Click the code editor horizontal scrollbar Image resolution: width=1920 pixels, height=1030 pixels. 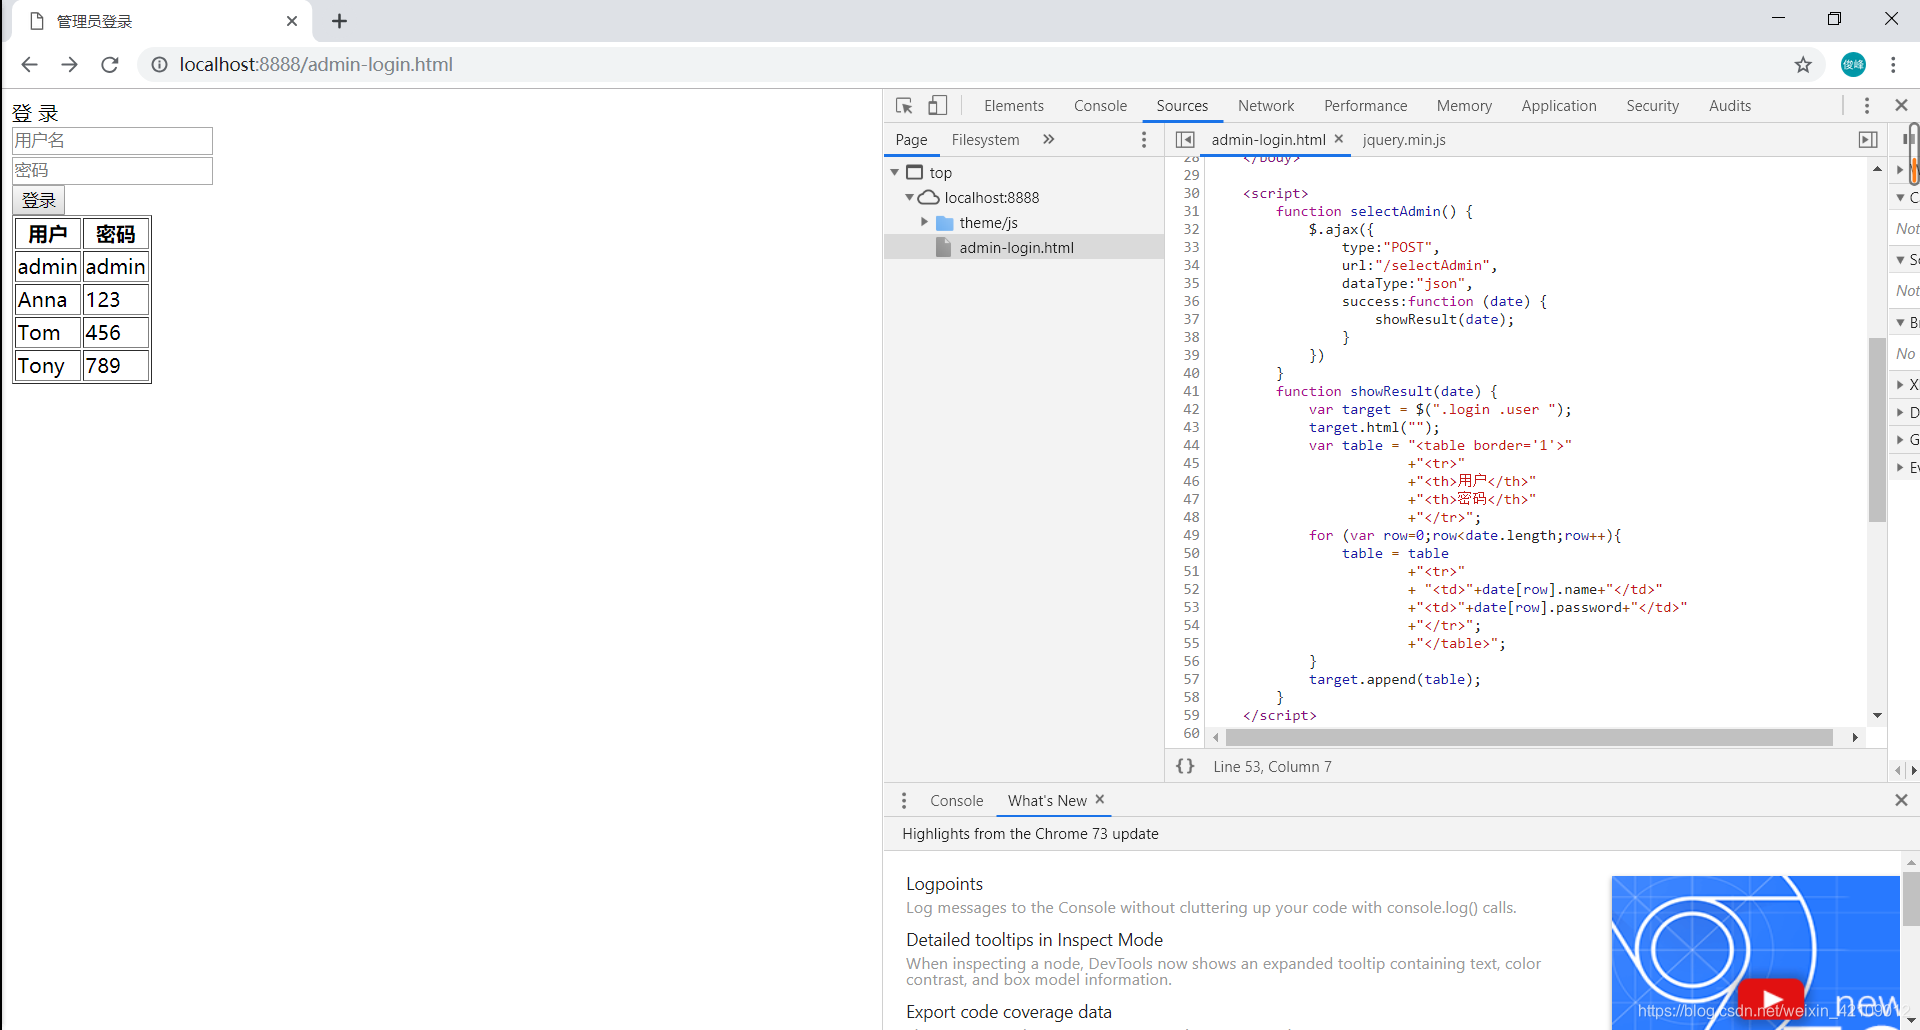pyautogui.click(x=1529, y=738)
